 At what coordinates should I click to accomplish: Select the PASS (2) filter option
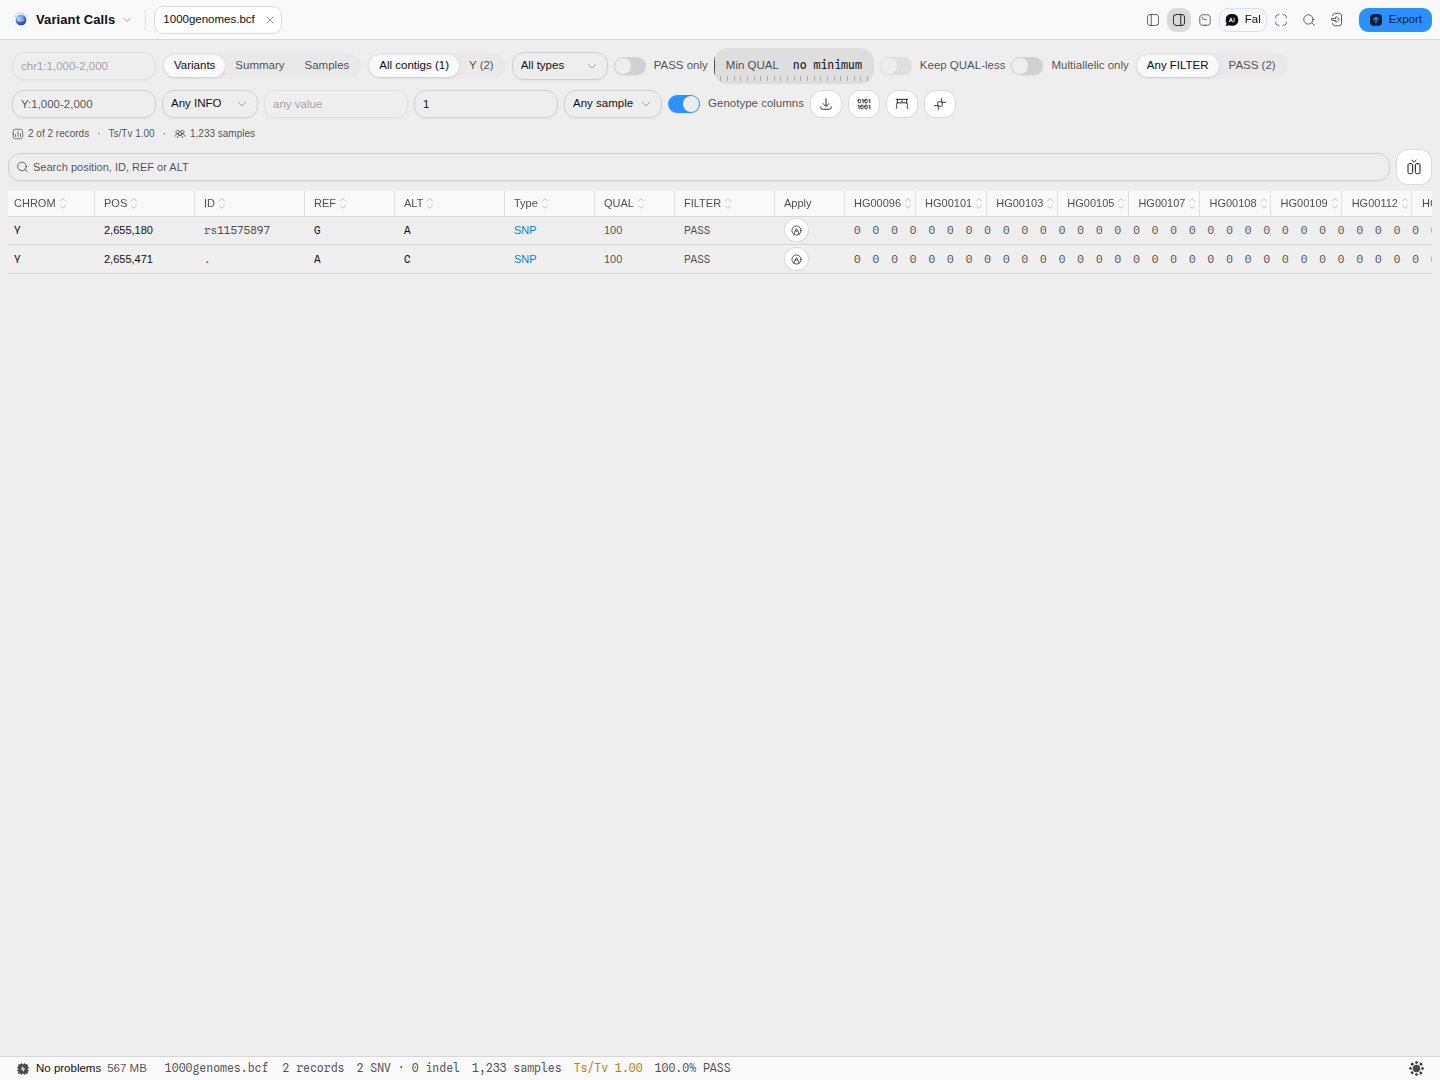pyautogui.click(x=1252, y=66)
